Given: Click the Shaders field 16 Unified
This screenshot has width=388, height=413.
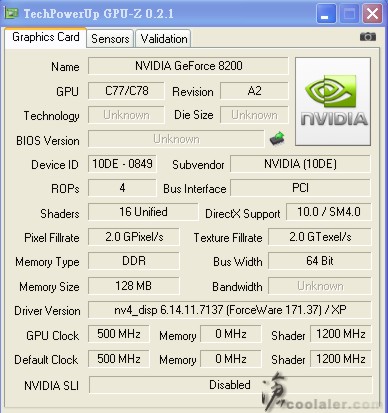Looking at the screenshot, I should [143, 212].
